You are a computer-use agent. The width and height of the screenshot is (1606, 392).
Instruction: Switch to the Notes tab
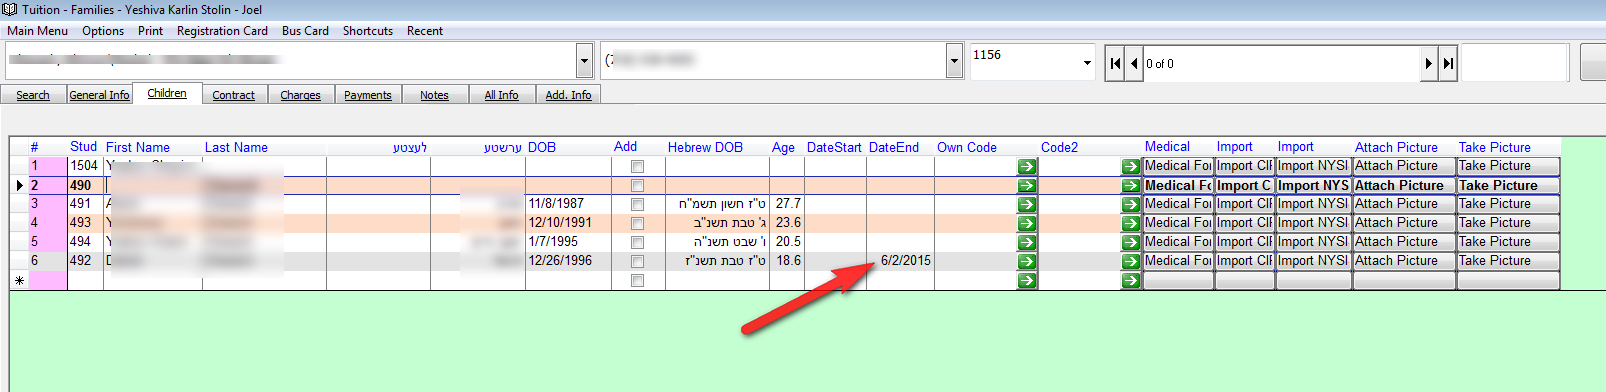(434, 95)
